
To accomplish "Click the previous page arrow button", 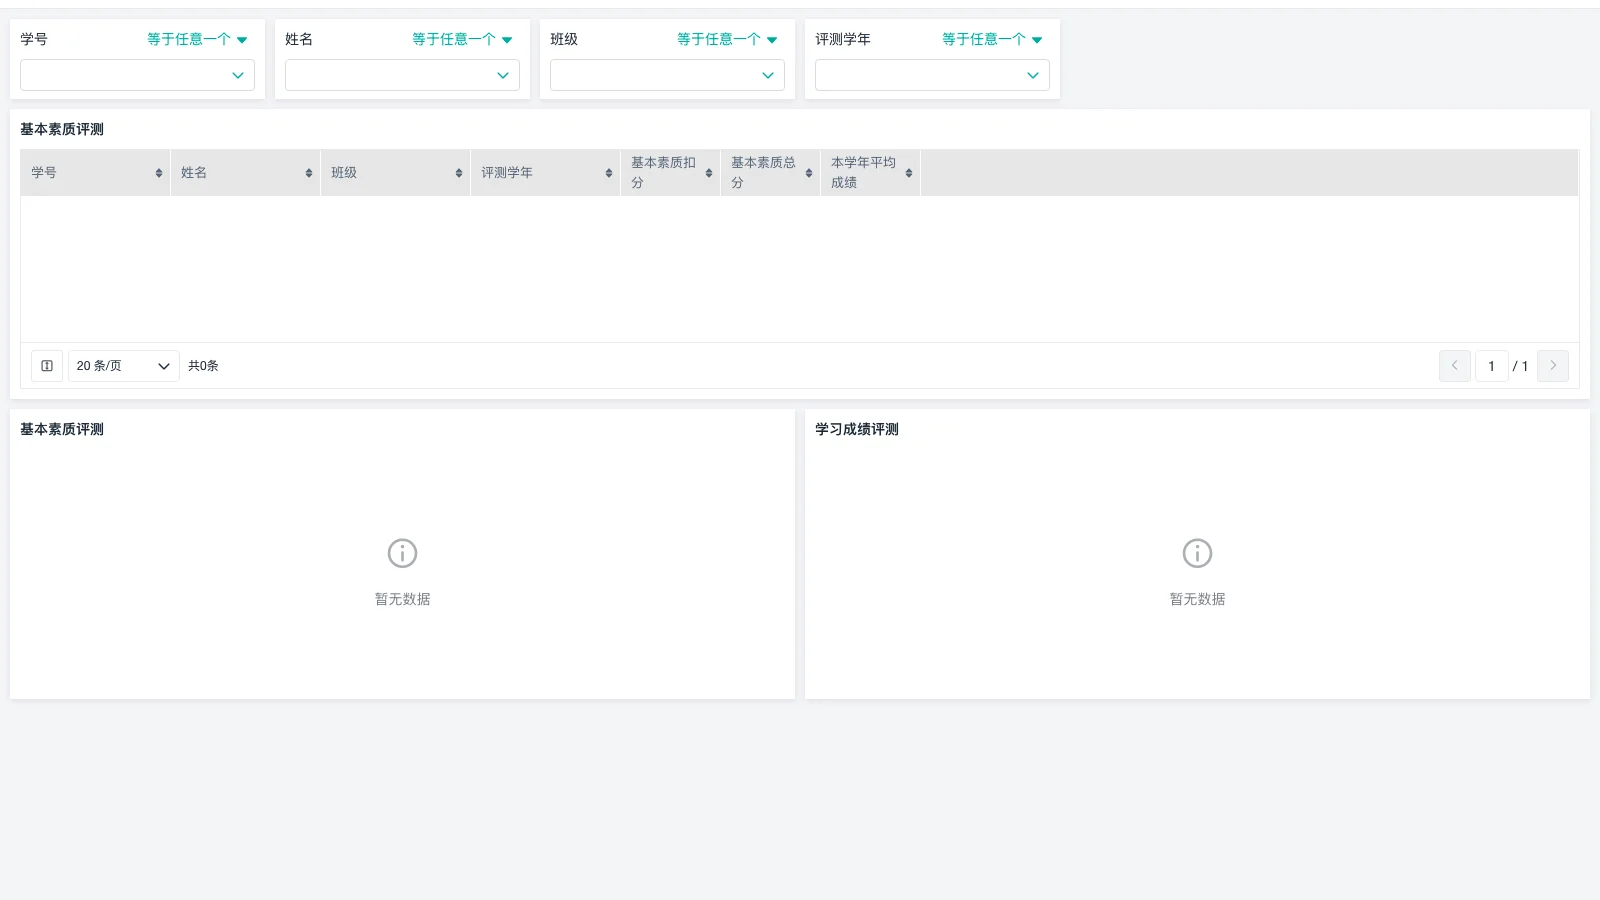I will click(x=1455, y=366).
